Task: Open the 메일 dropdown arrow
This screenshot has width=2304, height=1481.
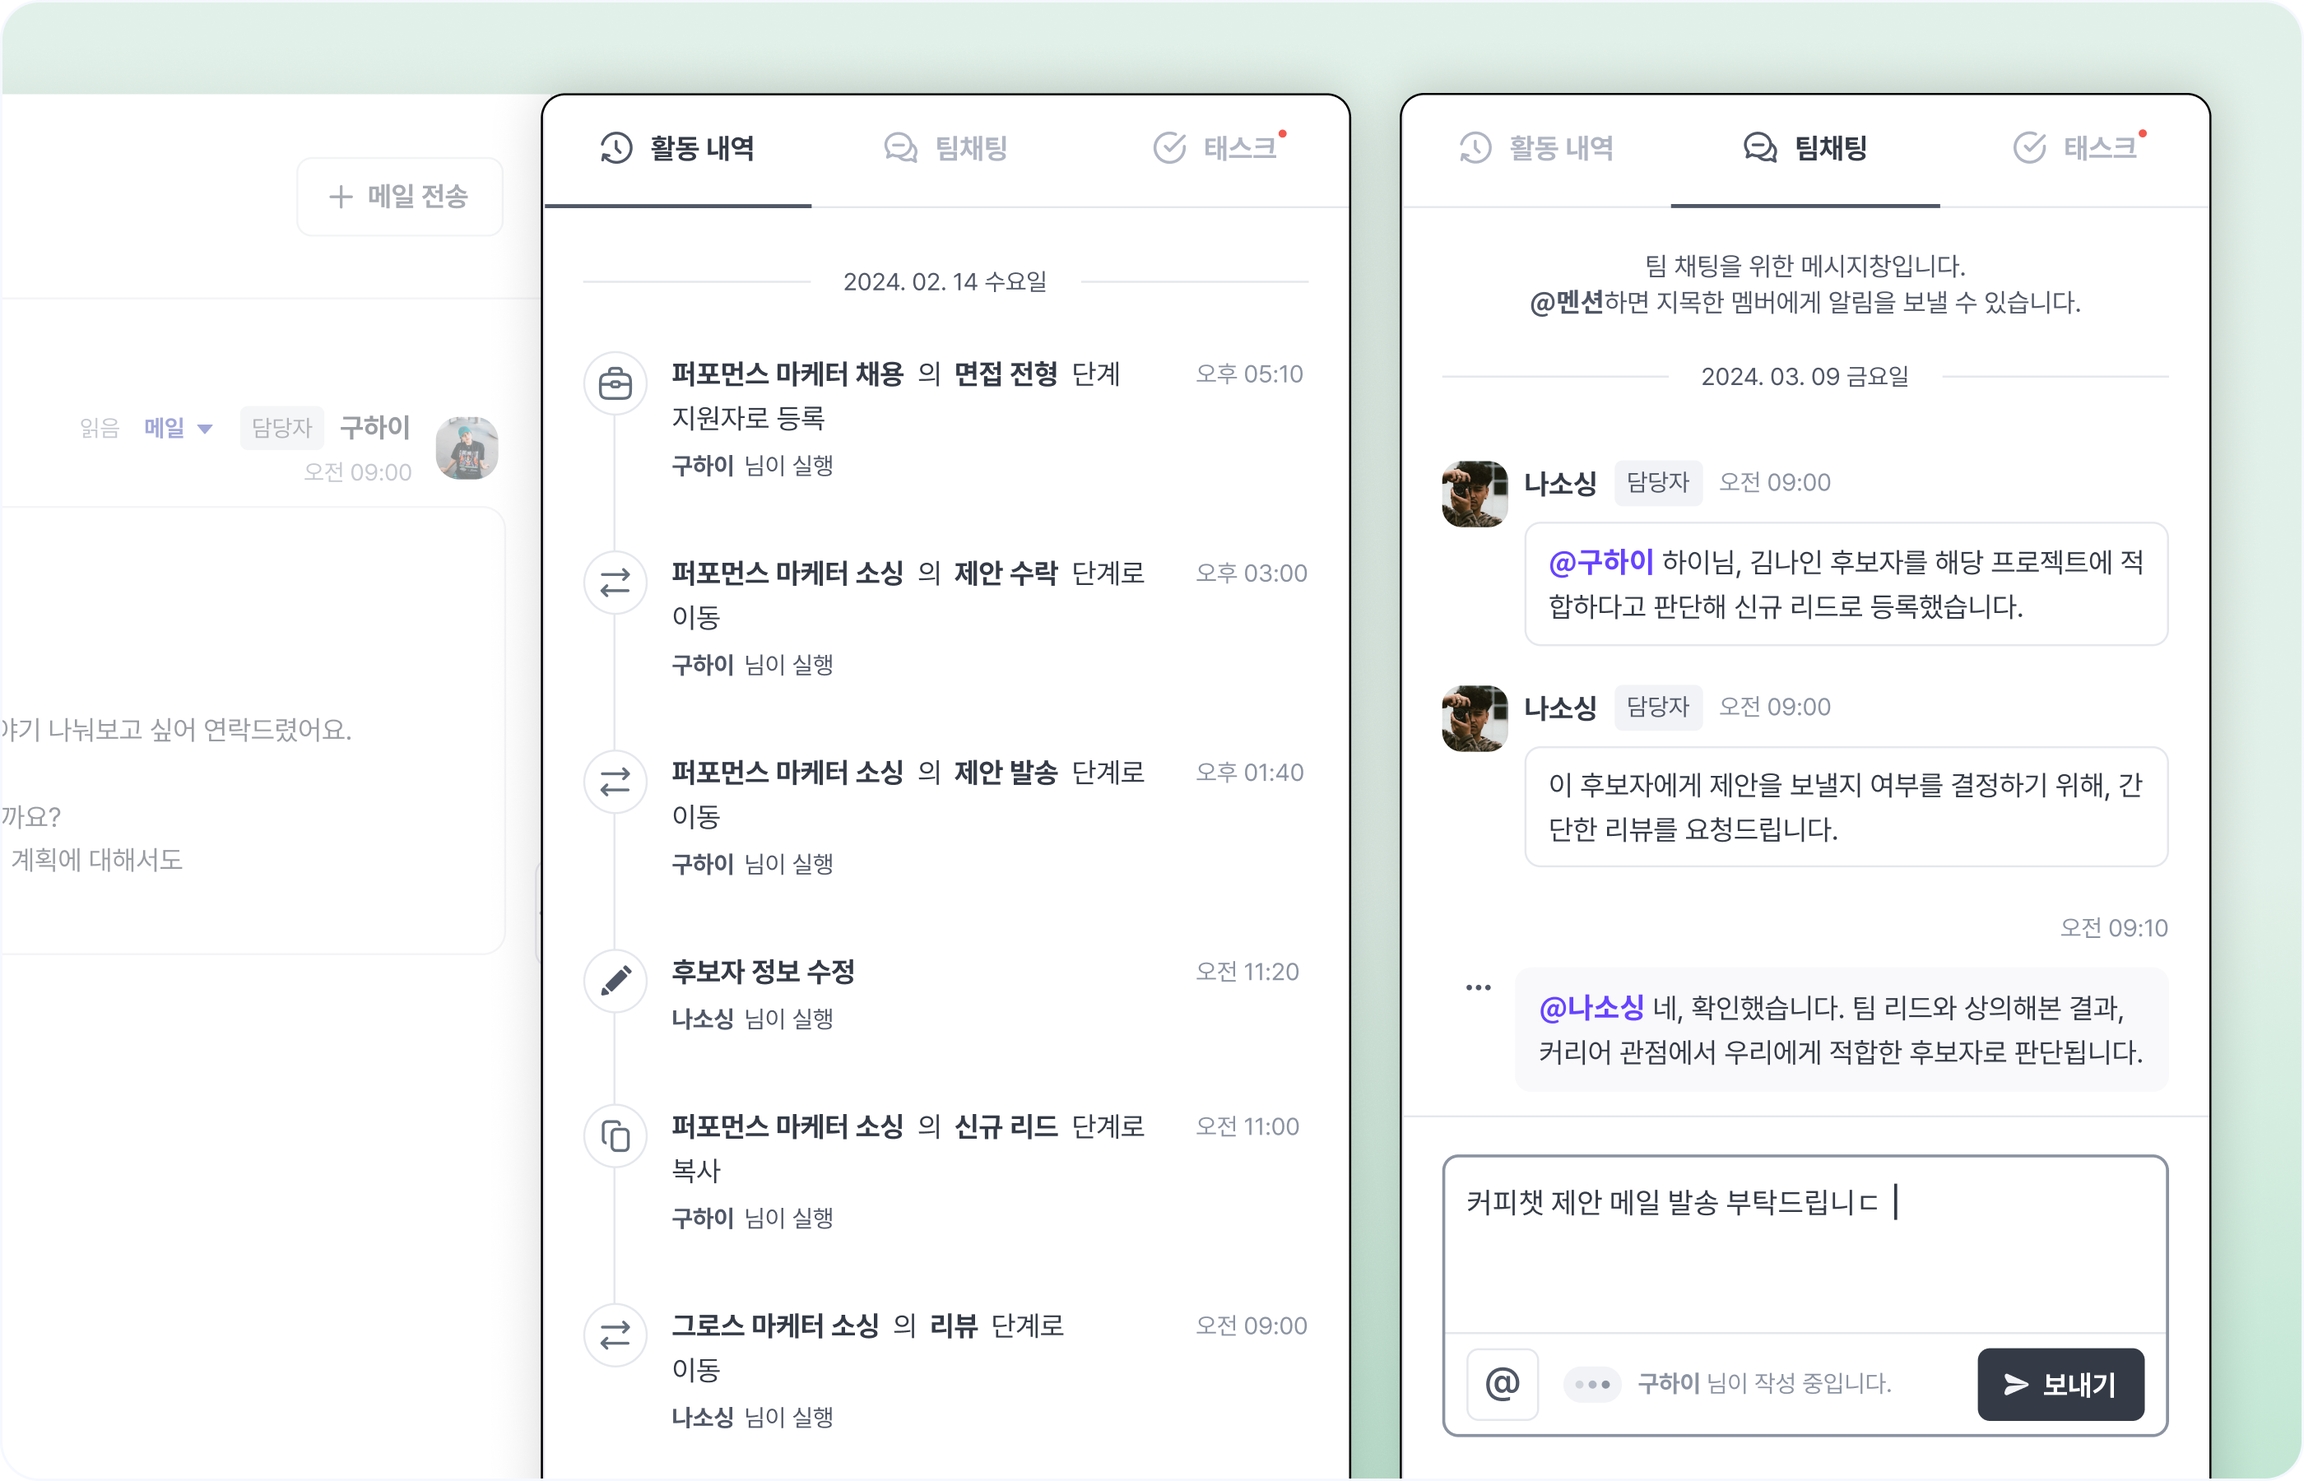Action: (x=205, y=429)
